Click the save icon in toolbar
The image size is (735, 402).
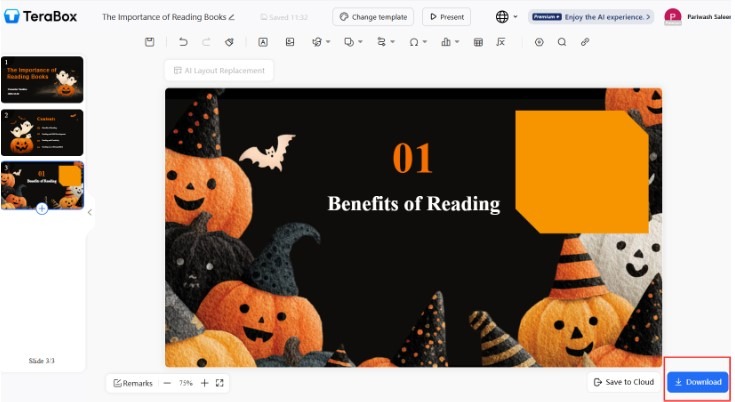coord(149,42)
